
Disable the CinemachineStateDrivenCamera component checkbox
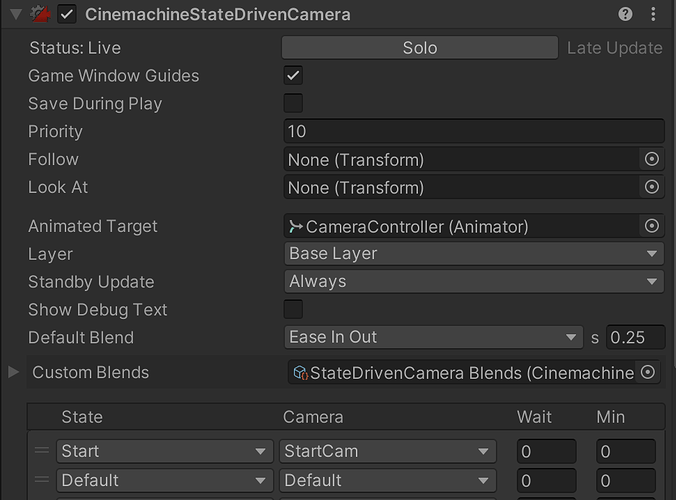[x=67, y=15]
